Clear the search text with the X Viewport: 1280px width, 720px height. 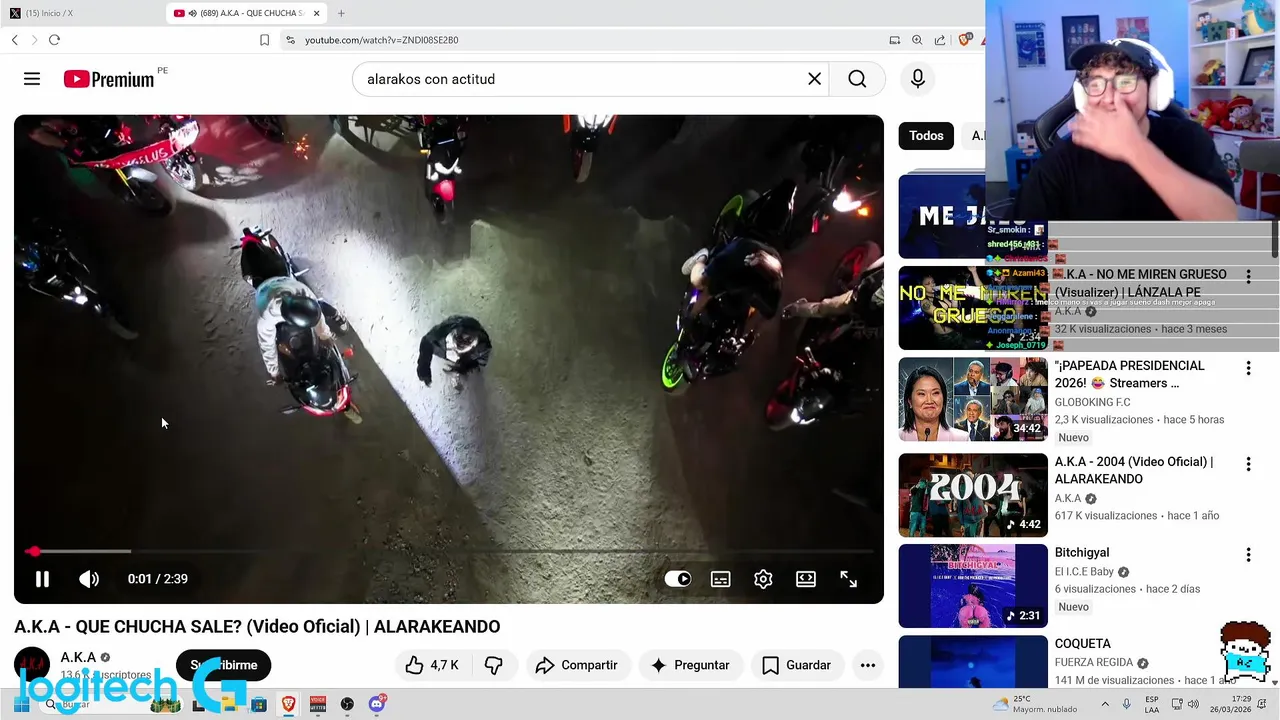point(815,79)
